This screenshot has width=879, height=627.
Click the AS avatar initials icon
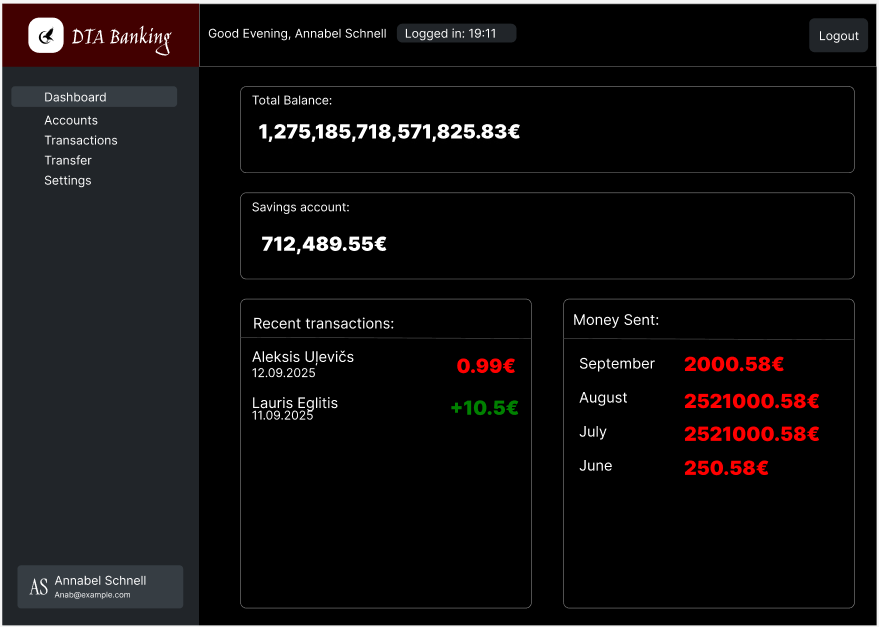[38, 587]
